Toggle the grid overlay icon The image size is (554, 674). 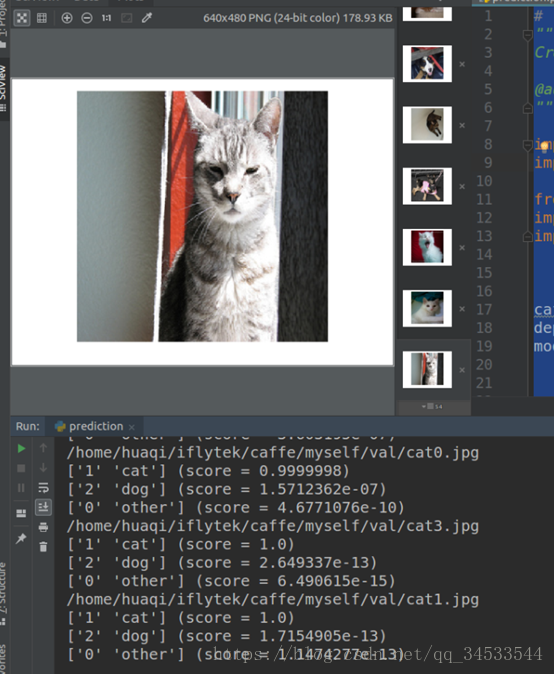42,18
